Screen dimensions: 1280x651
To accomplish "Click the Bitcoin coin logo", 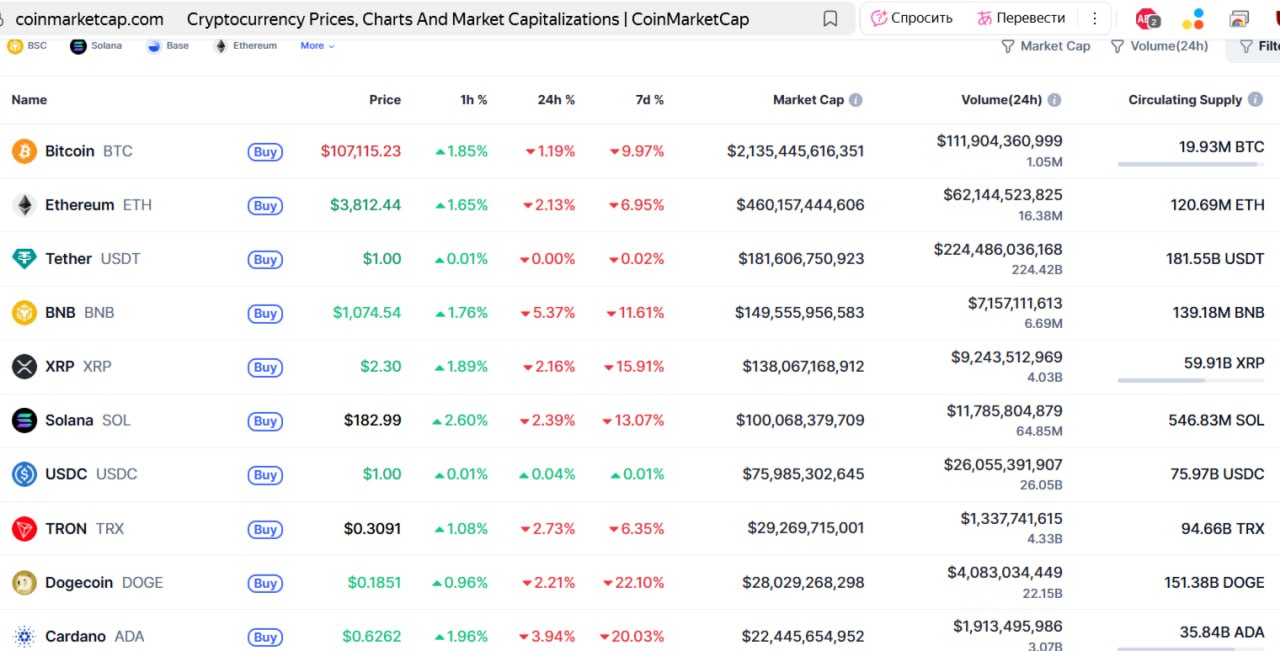I will point(24,151).
